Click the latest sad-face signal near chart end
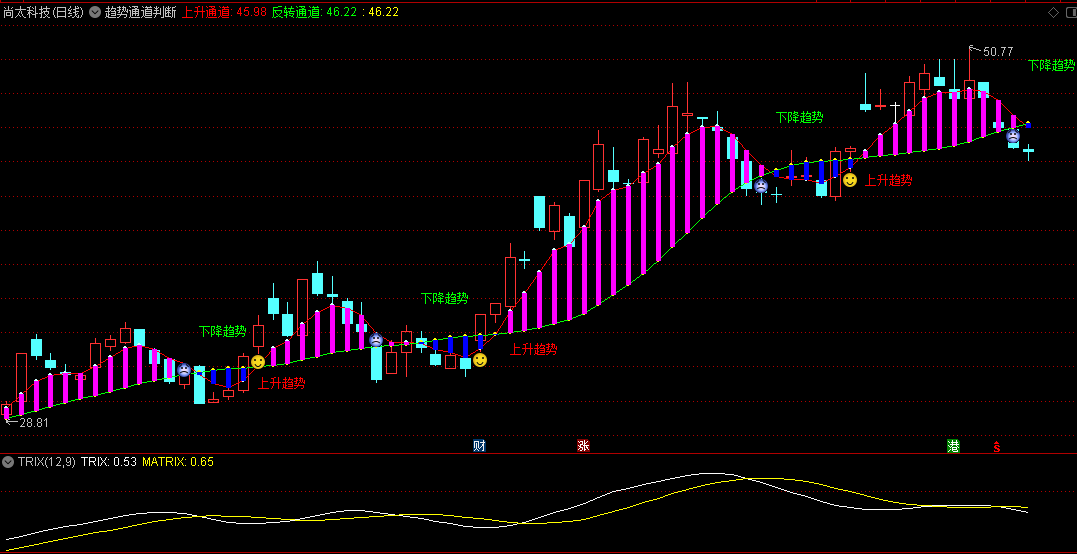The width and height of the screenshot is (1077, 554). (x=1013, y=136)
